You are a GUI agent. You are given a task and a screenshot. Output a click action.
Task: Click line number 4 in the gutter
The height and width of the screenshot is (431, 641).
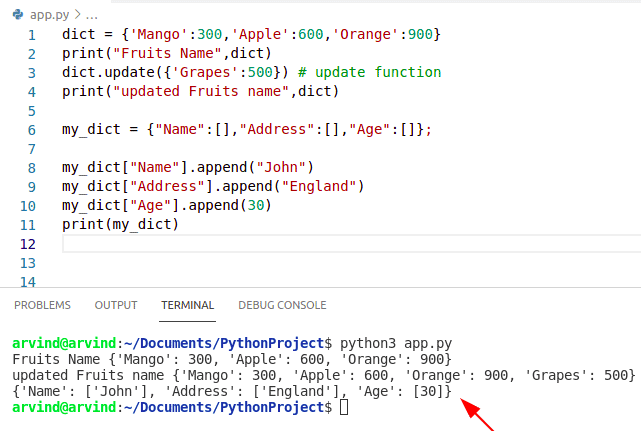point(31,92)
